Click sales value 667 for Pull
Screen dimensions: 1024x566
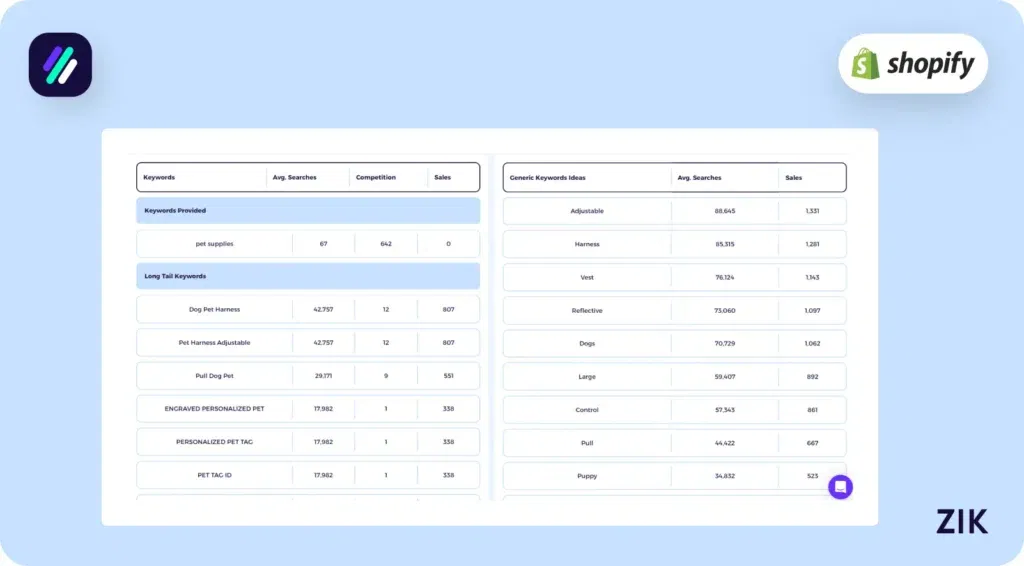(812, 443)
